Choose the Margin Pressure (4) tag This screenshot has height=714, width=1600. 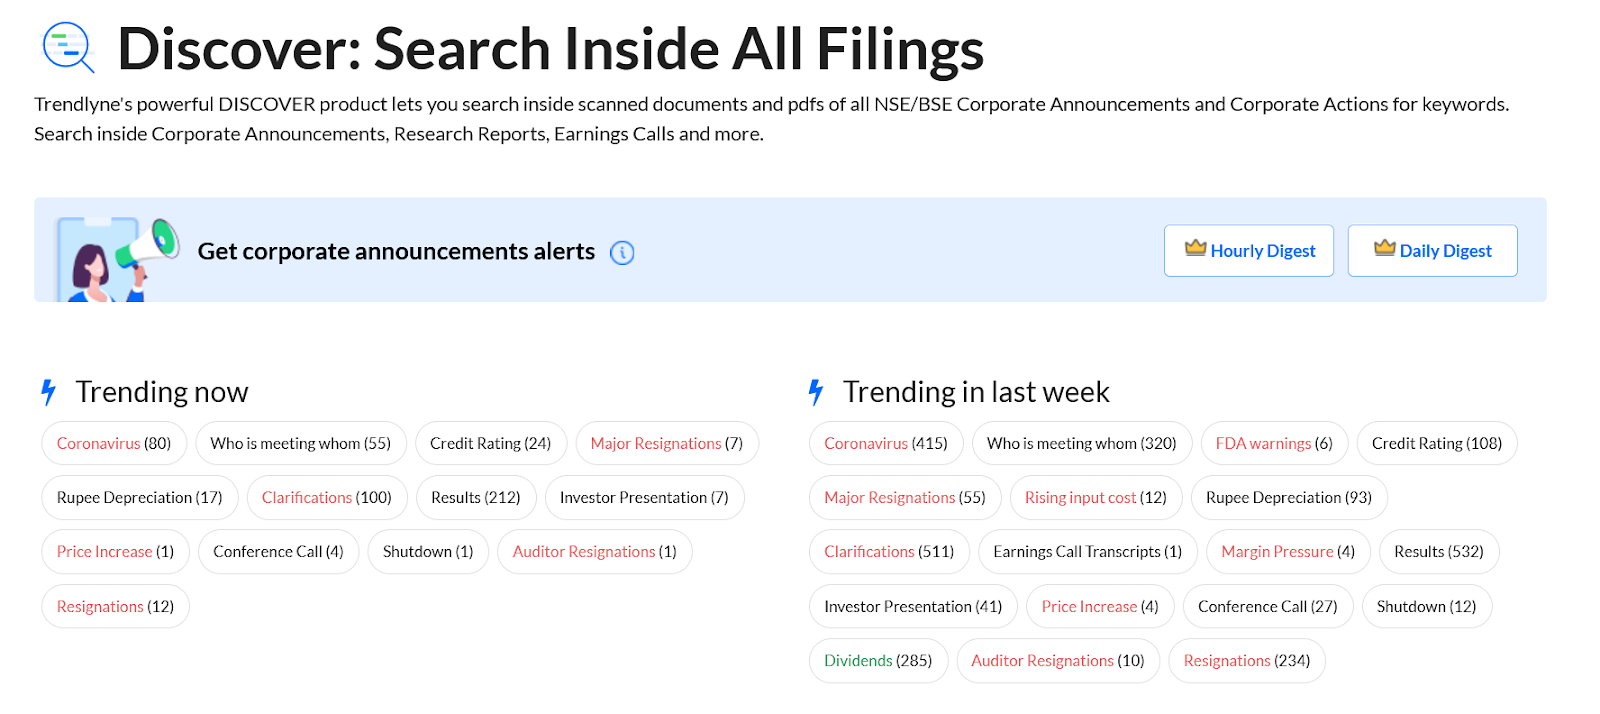point(1288,551)
